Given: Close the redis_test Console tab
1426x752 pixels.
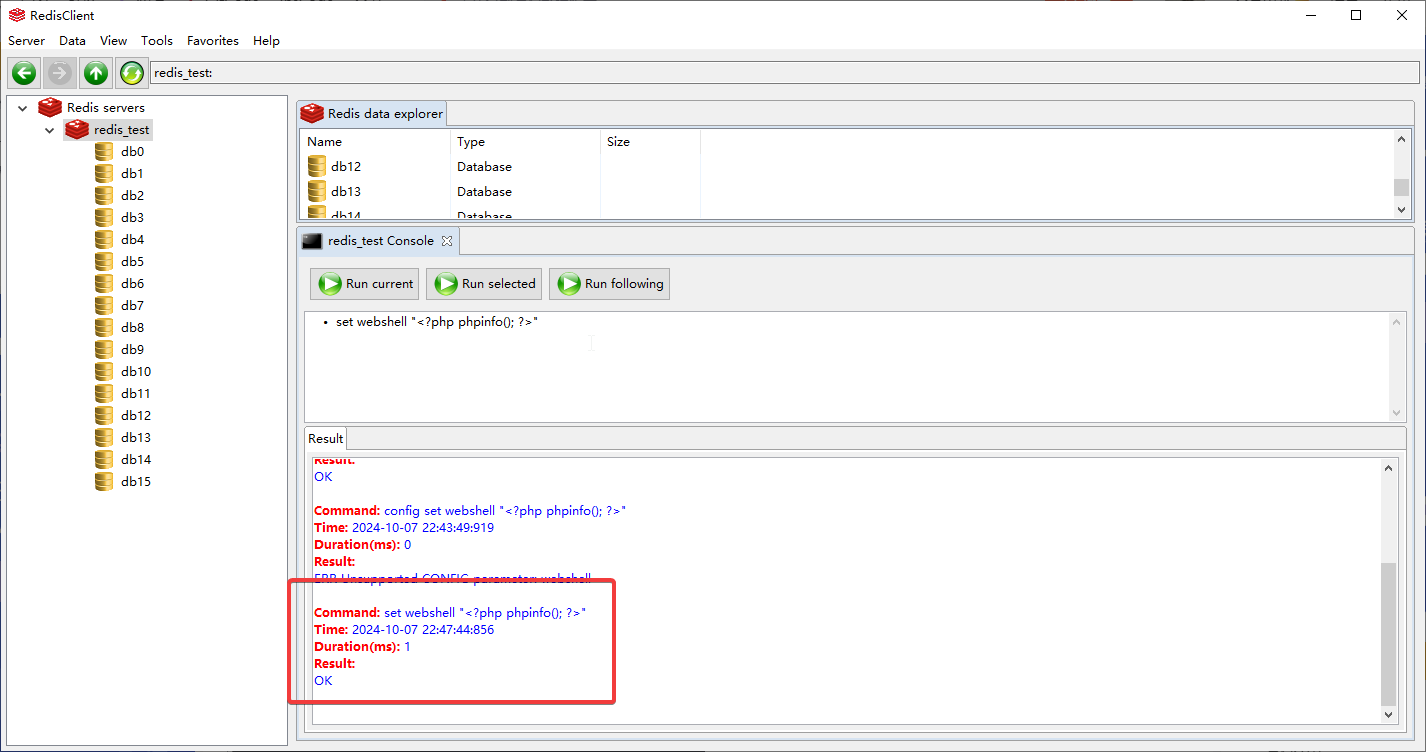Looking at the screenshot, I should point(447,241).
